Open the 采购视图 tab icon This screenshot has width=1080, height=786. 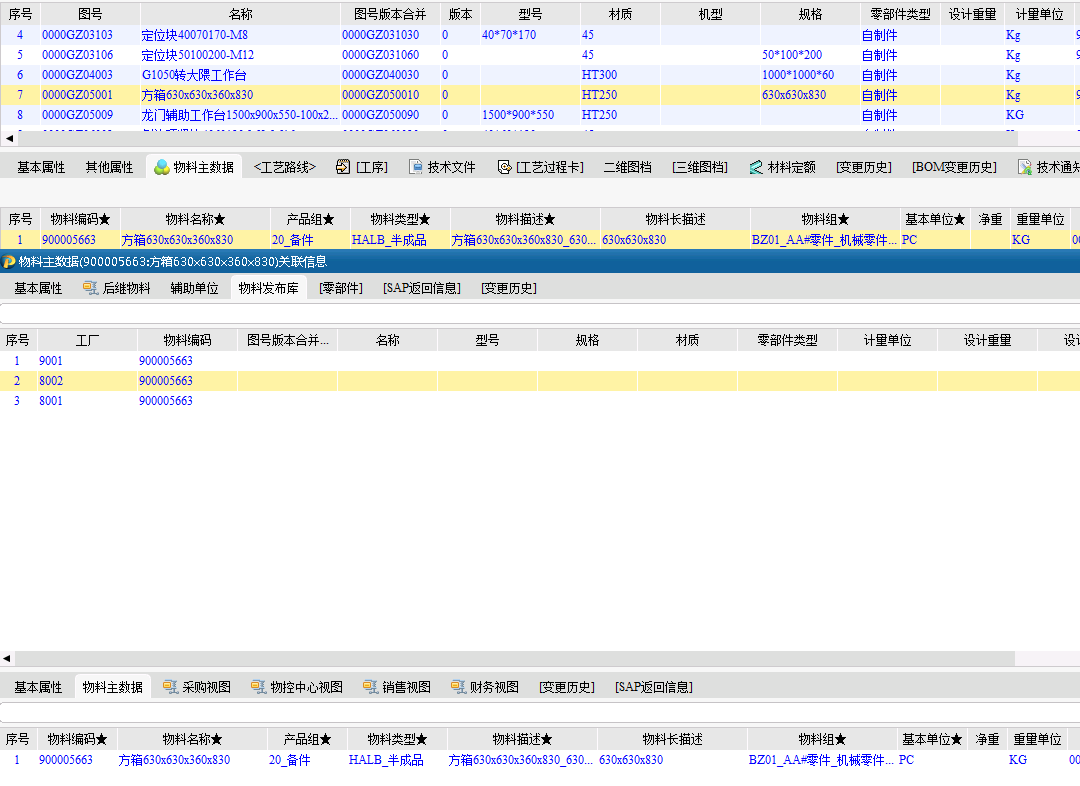[x=171, y=687]
